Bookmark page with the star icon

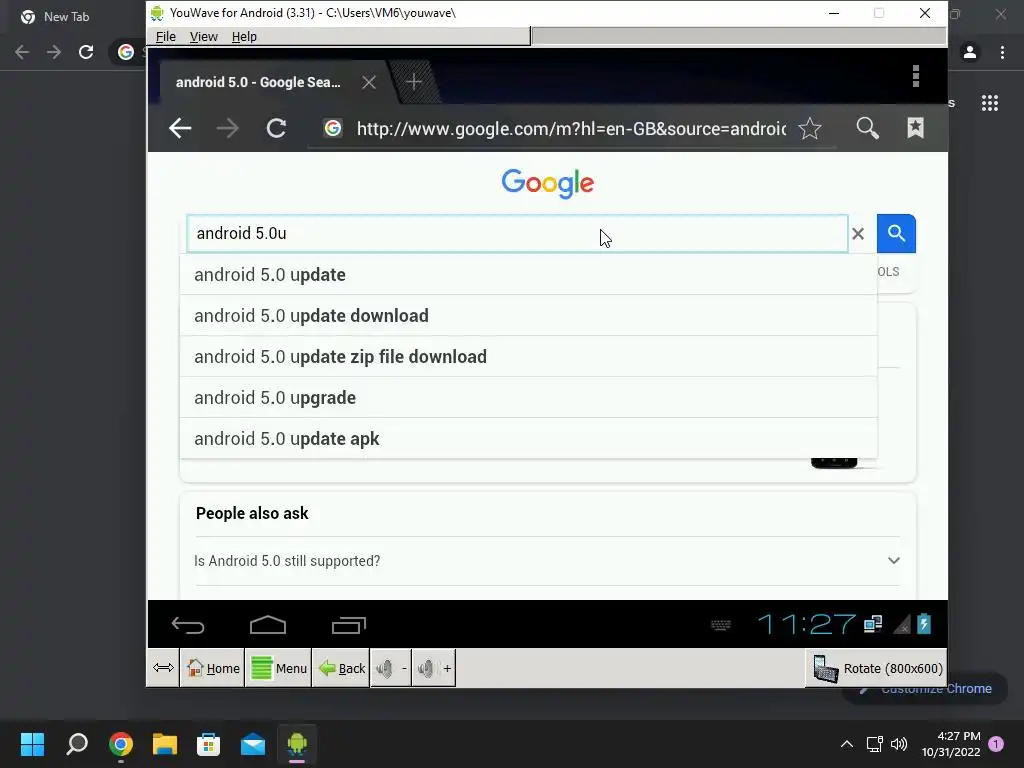point(810,128)
